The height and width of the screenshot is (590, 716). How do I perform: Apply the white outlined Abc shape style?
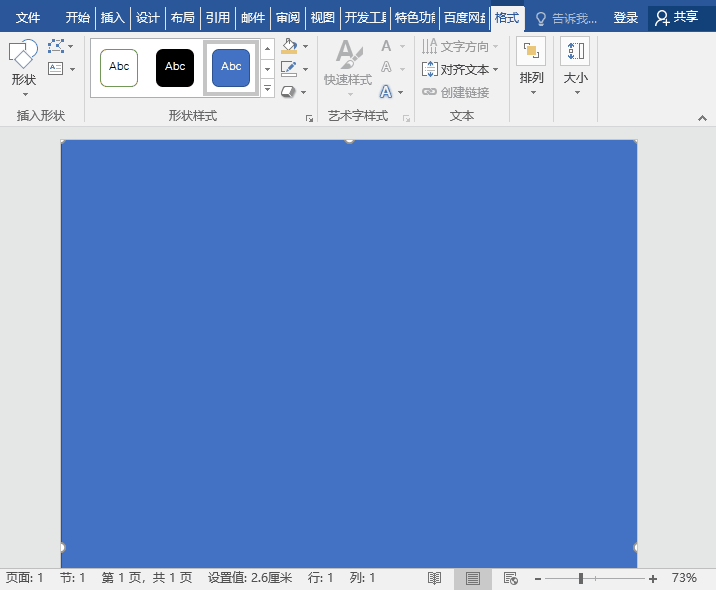pos(119,68)
